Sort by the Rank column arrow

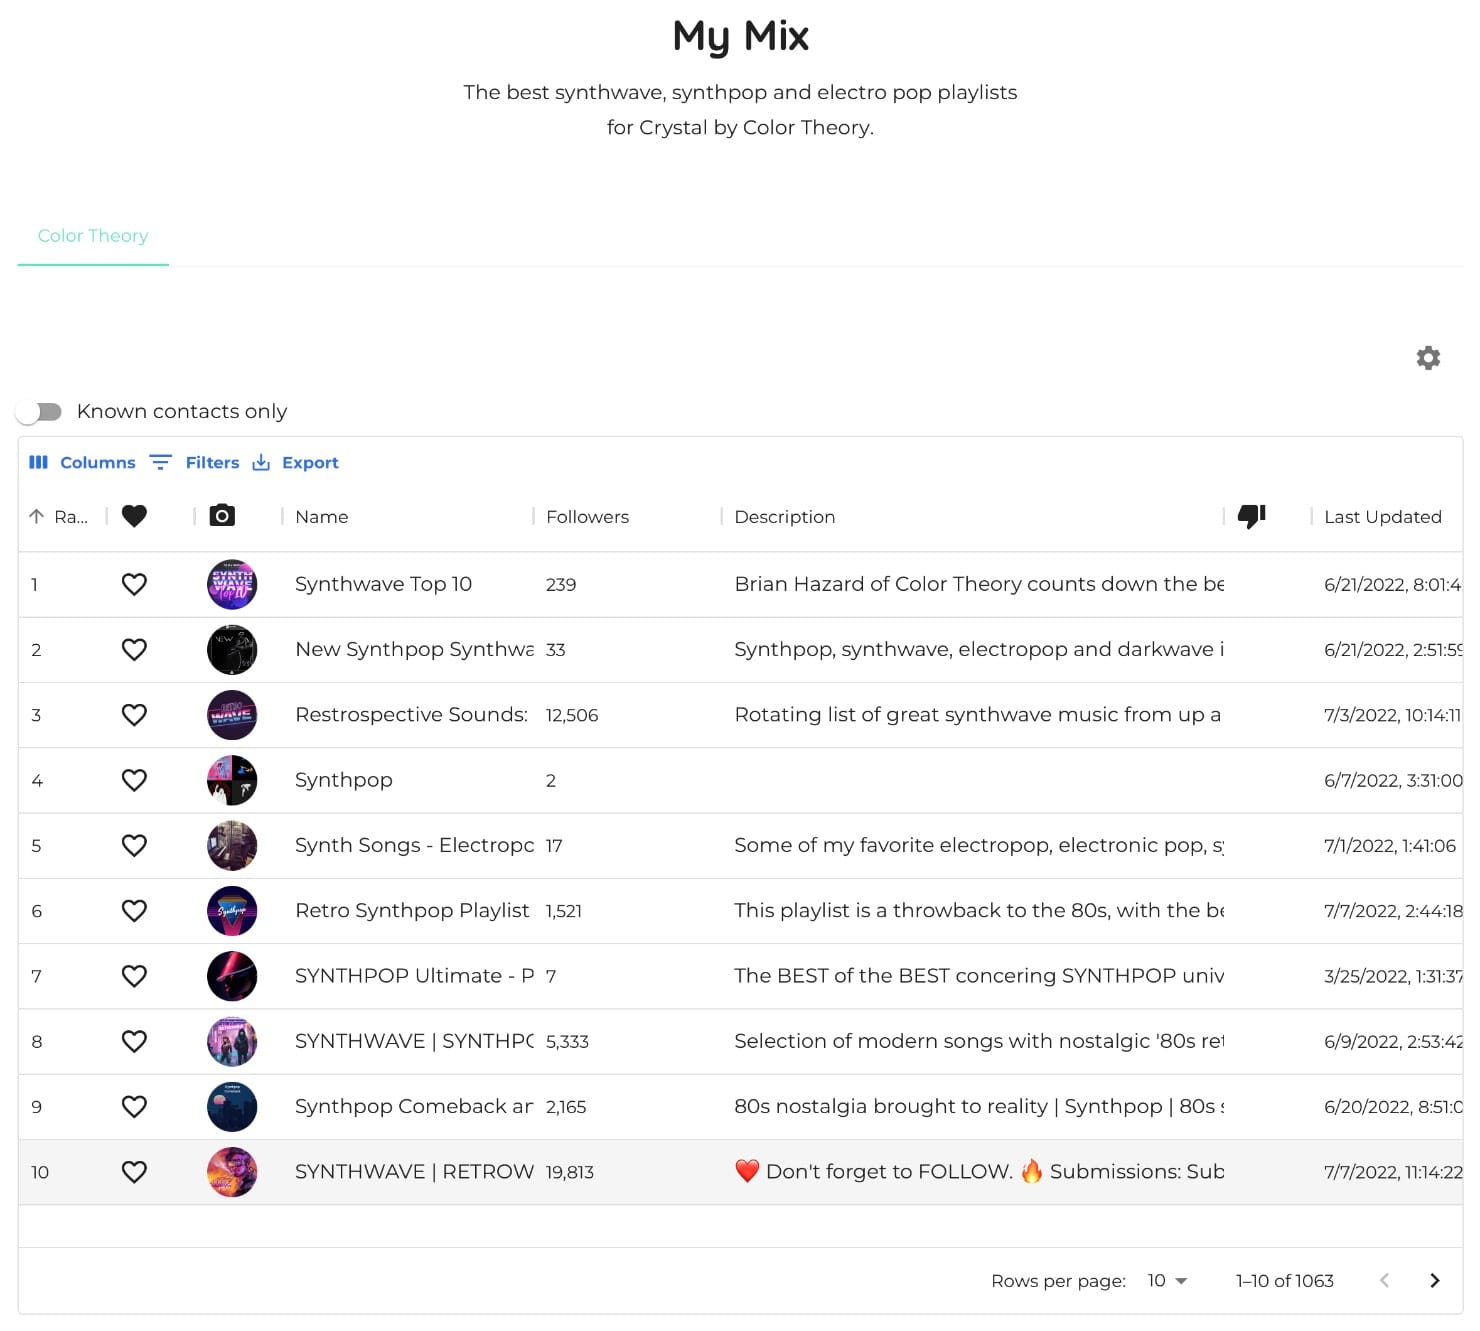pyautogui.click(x=36, y=517)
